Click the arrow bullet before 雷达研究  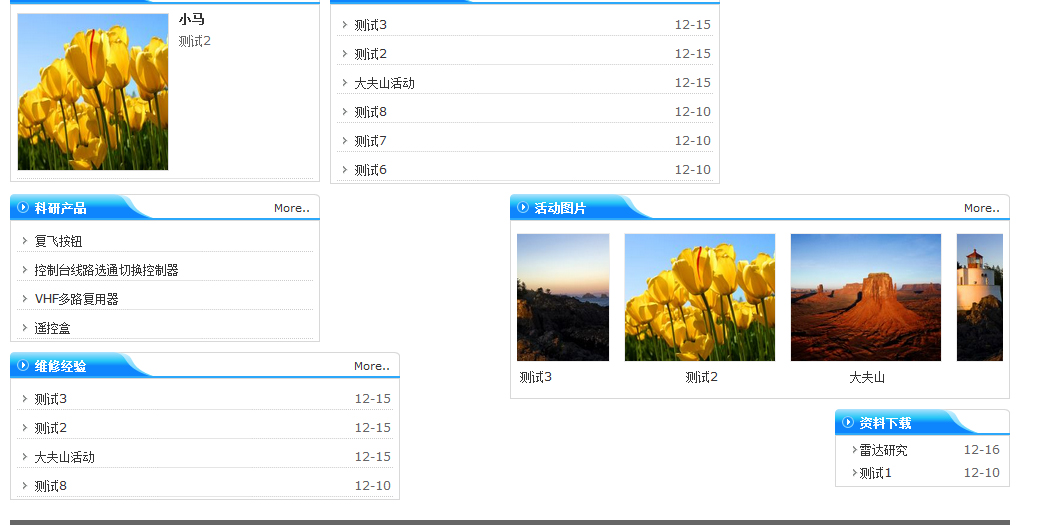point(854,450)
